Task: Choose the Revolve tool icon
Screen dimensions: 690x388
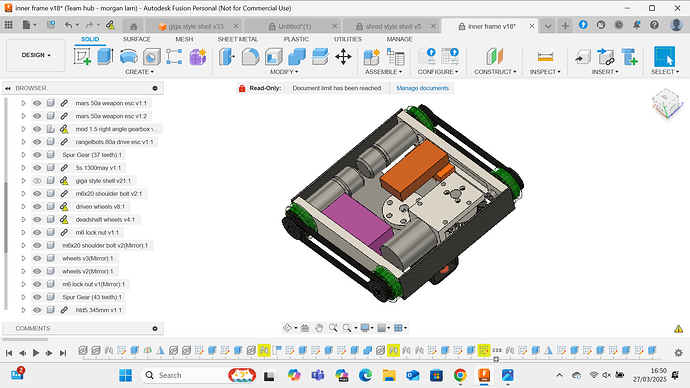Action: (x=128, y=57)
